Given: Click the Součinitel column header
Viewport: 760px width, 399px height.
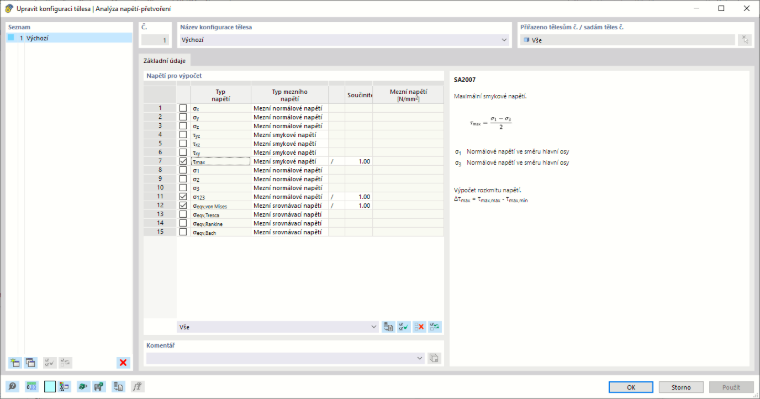Looking at the screenshot, I should click(359, 95).
